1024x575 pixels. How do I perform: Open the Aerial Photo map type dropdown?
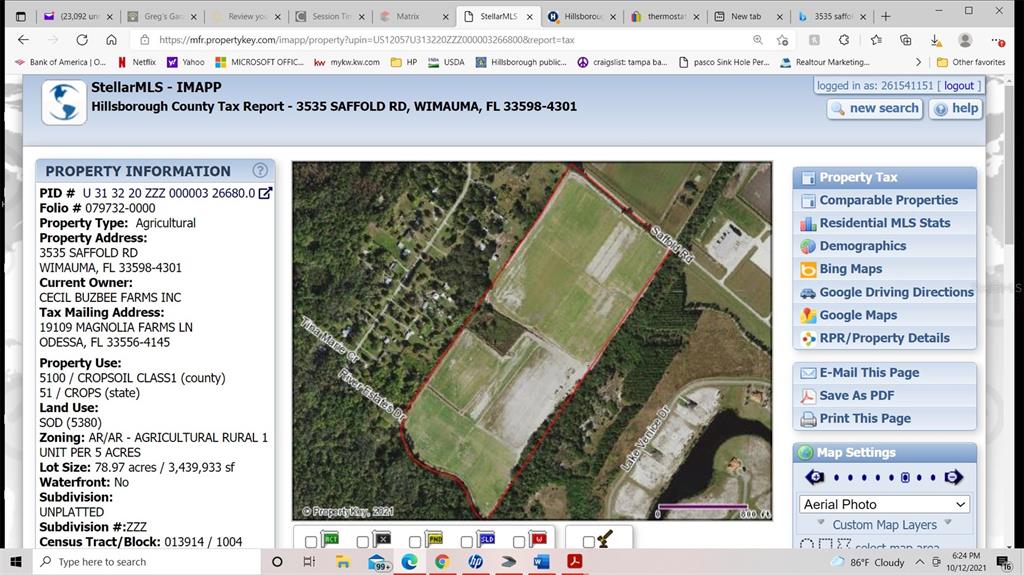coord(885,504)
